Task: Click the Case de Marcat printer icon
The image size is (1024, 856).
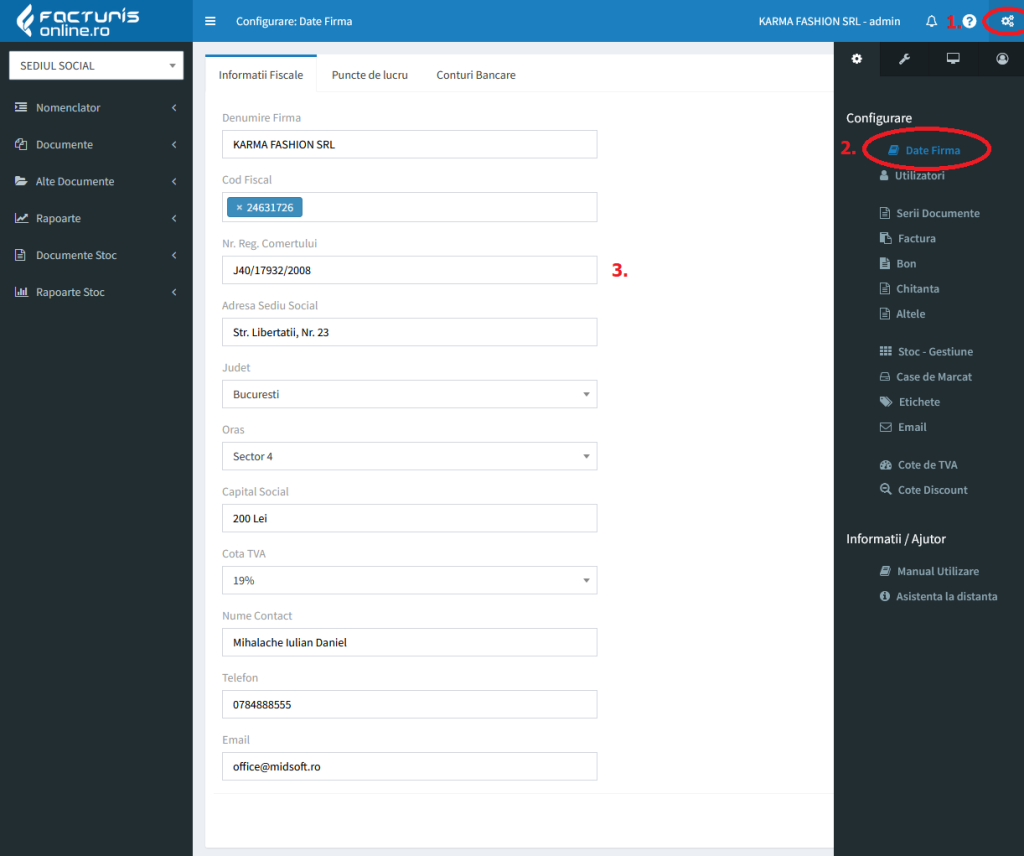Action: (885, 377)
